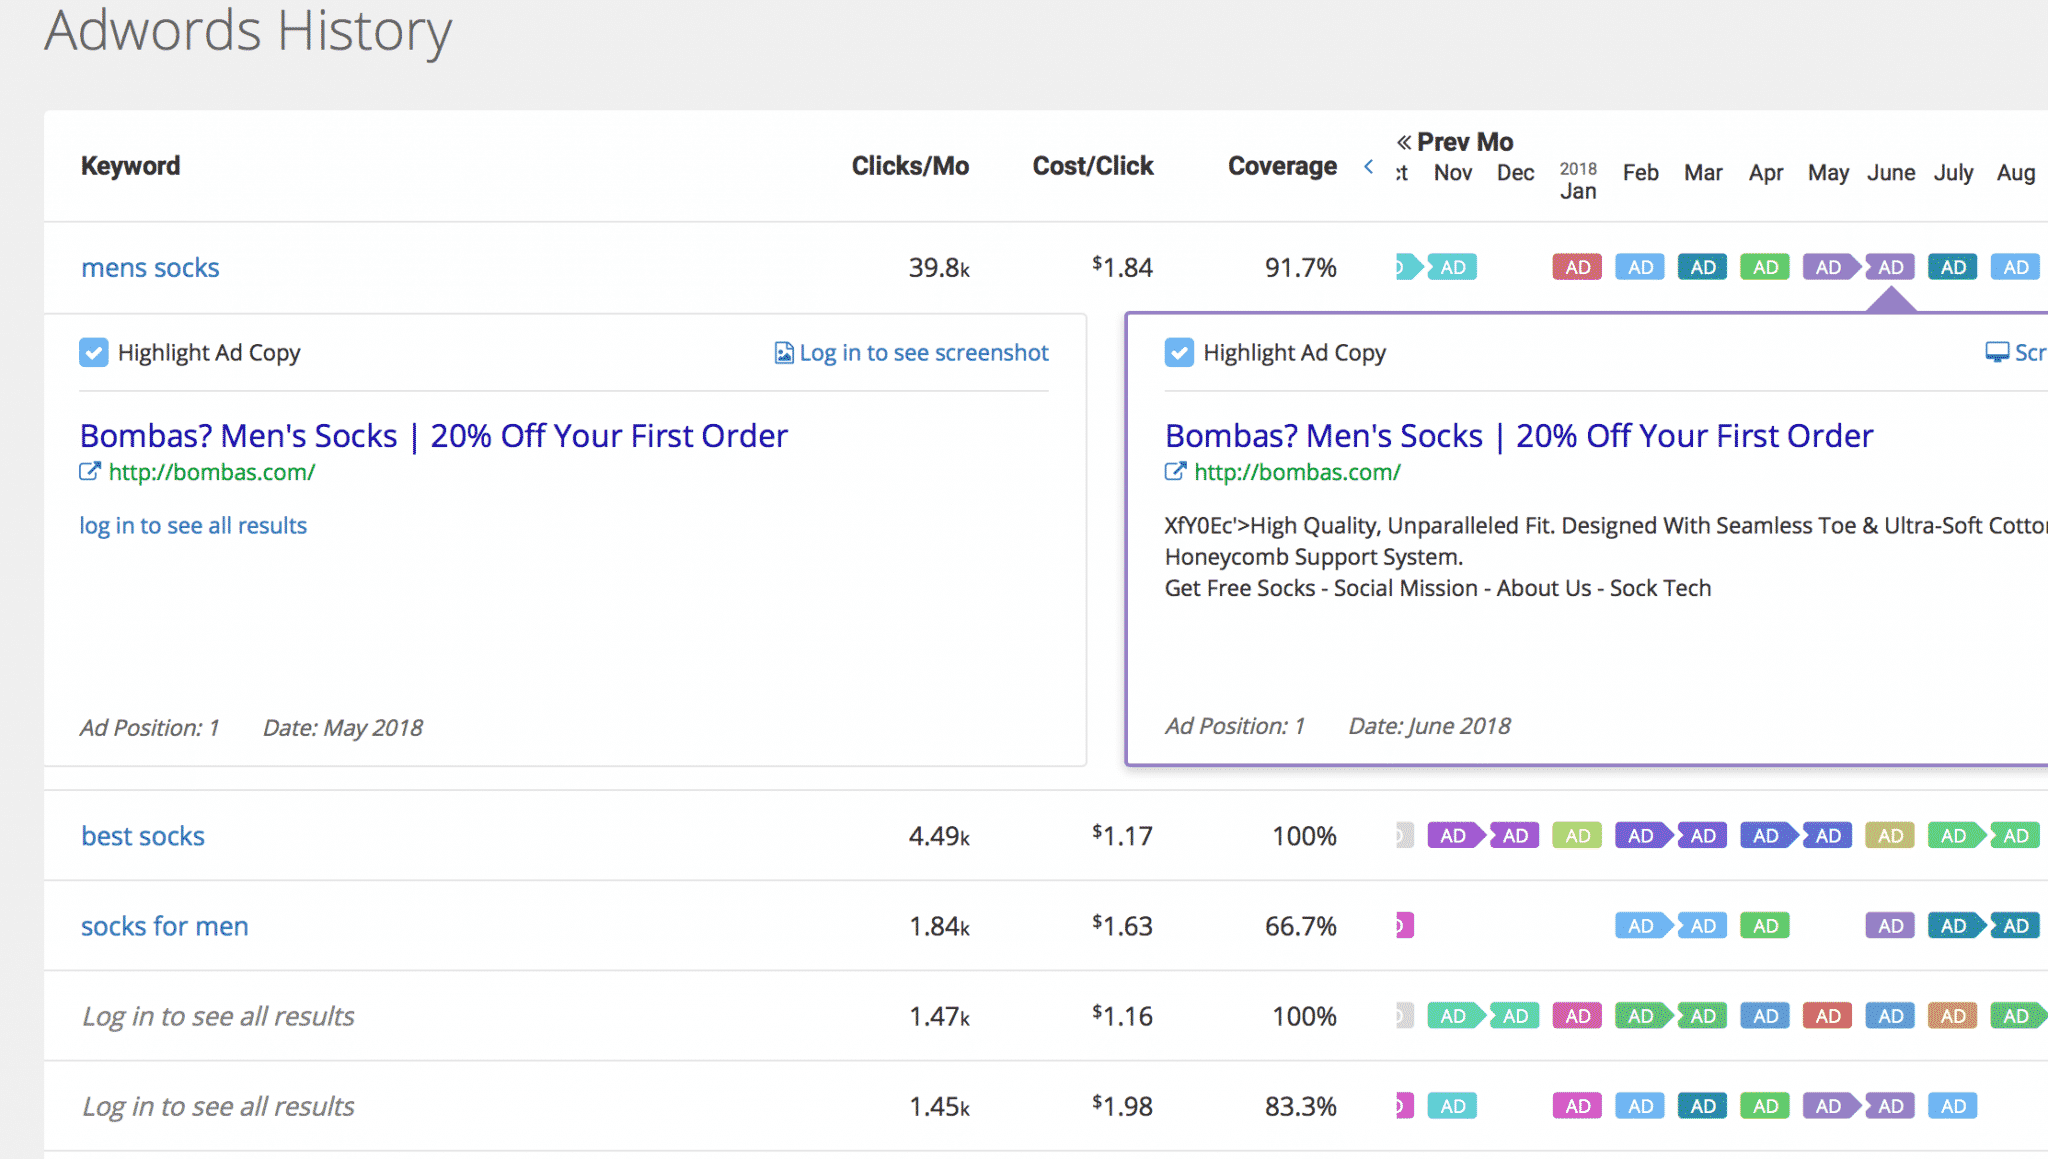The height and width of the screenshot is (1159, 2048).
Task: Click external link icon beside bombas.com in June panel
Action: [x=1176, y=472]
